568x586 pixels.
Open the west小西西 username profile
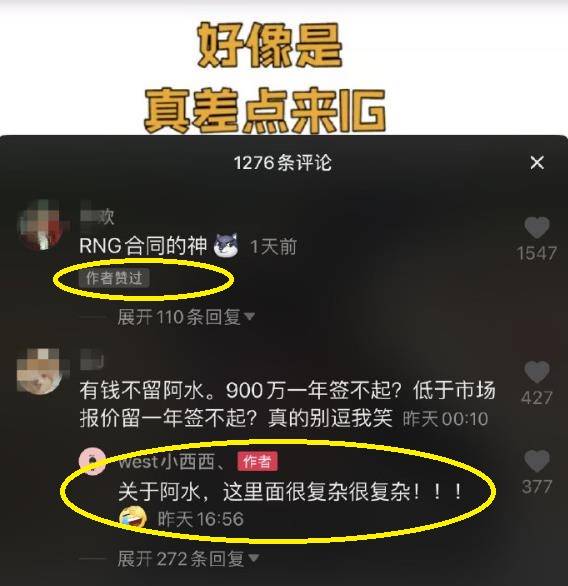[172, 462]
